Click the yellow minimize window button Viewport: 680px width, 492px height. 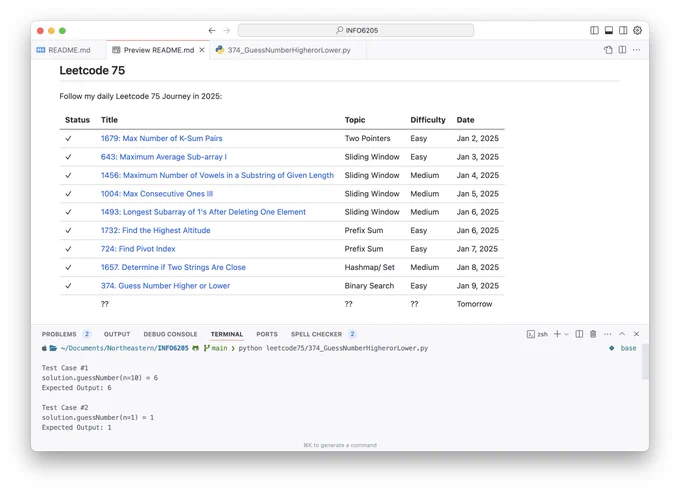point(51,31)
